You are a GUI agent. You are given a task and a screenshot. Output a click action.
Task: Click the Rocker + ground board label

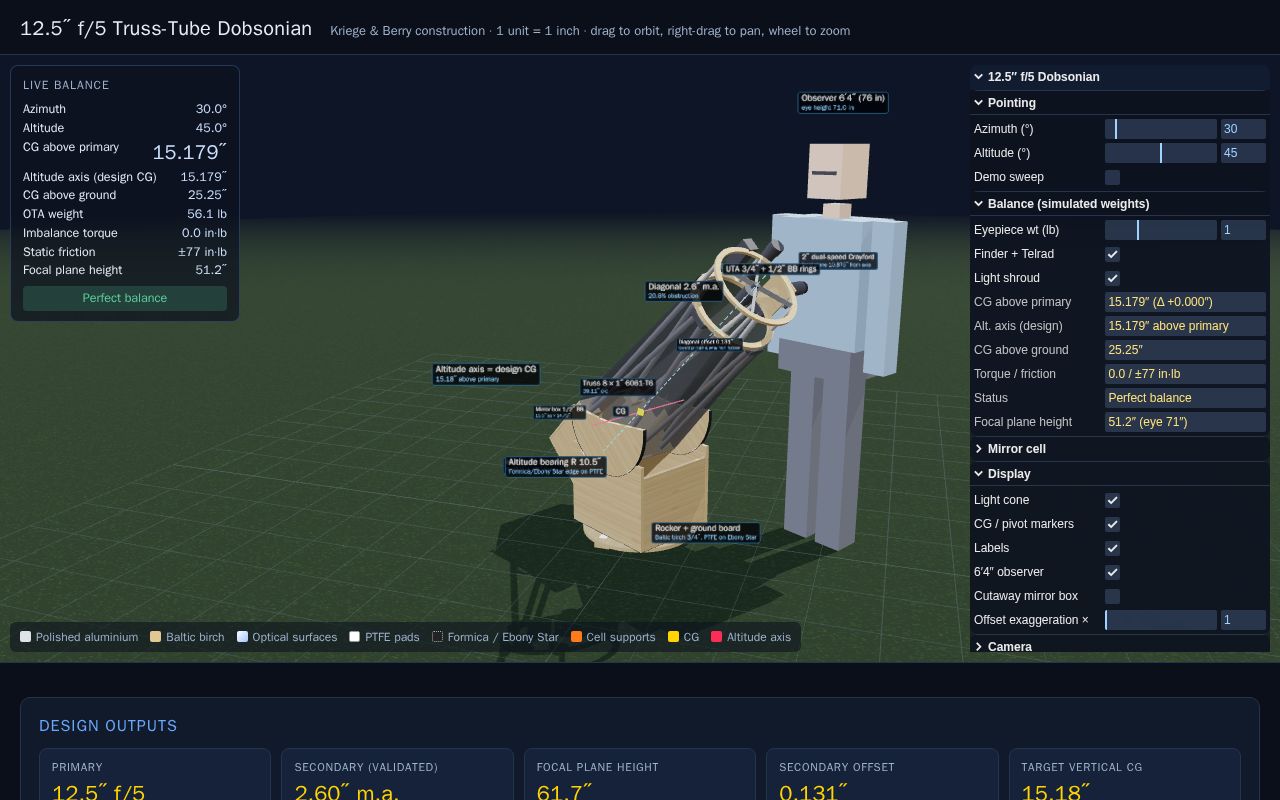pos(706,533)
